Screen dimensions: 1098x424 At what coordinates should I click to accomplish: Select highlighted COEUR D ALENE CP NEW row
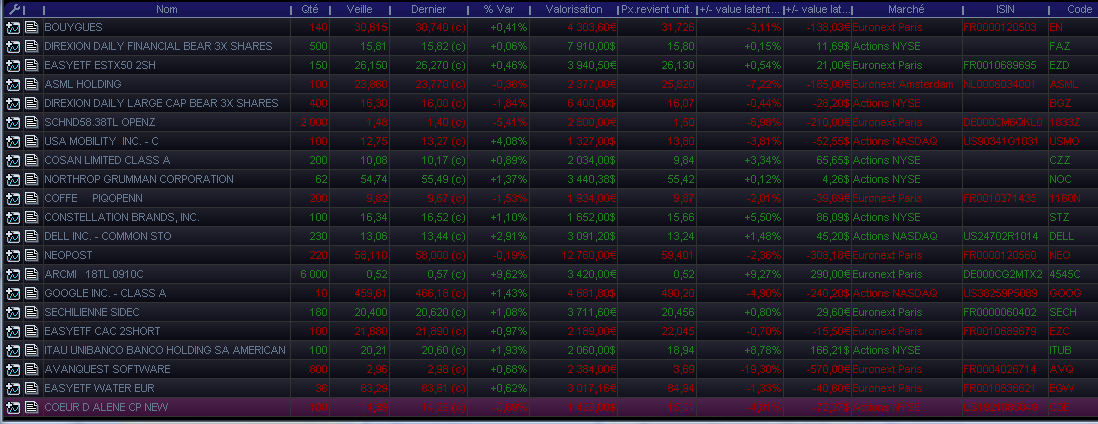click(549, 406)
